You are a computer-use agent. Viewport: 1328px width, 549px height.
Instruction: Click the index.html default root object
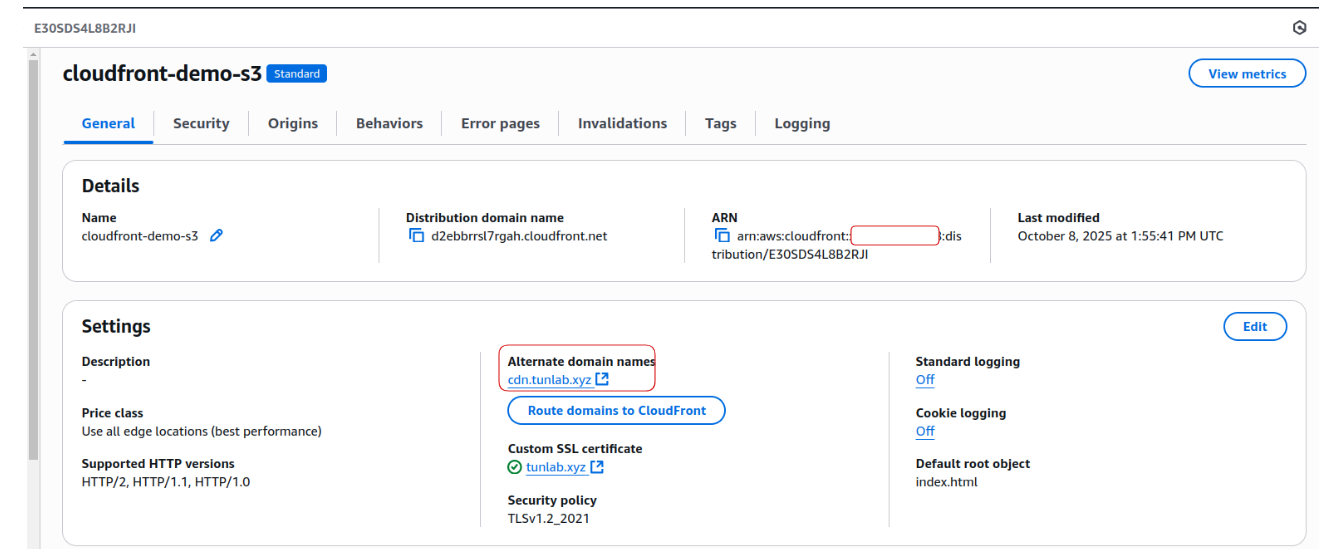[946, 482]
